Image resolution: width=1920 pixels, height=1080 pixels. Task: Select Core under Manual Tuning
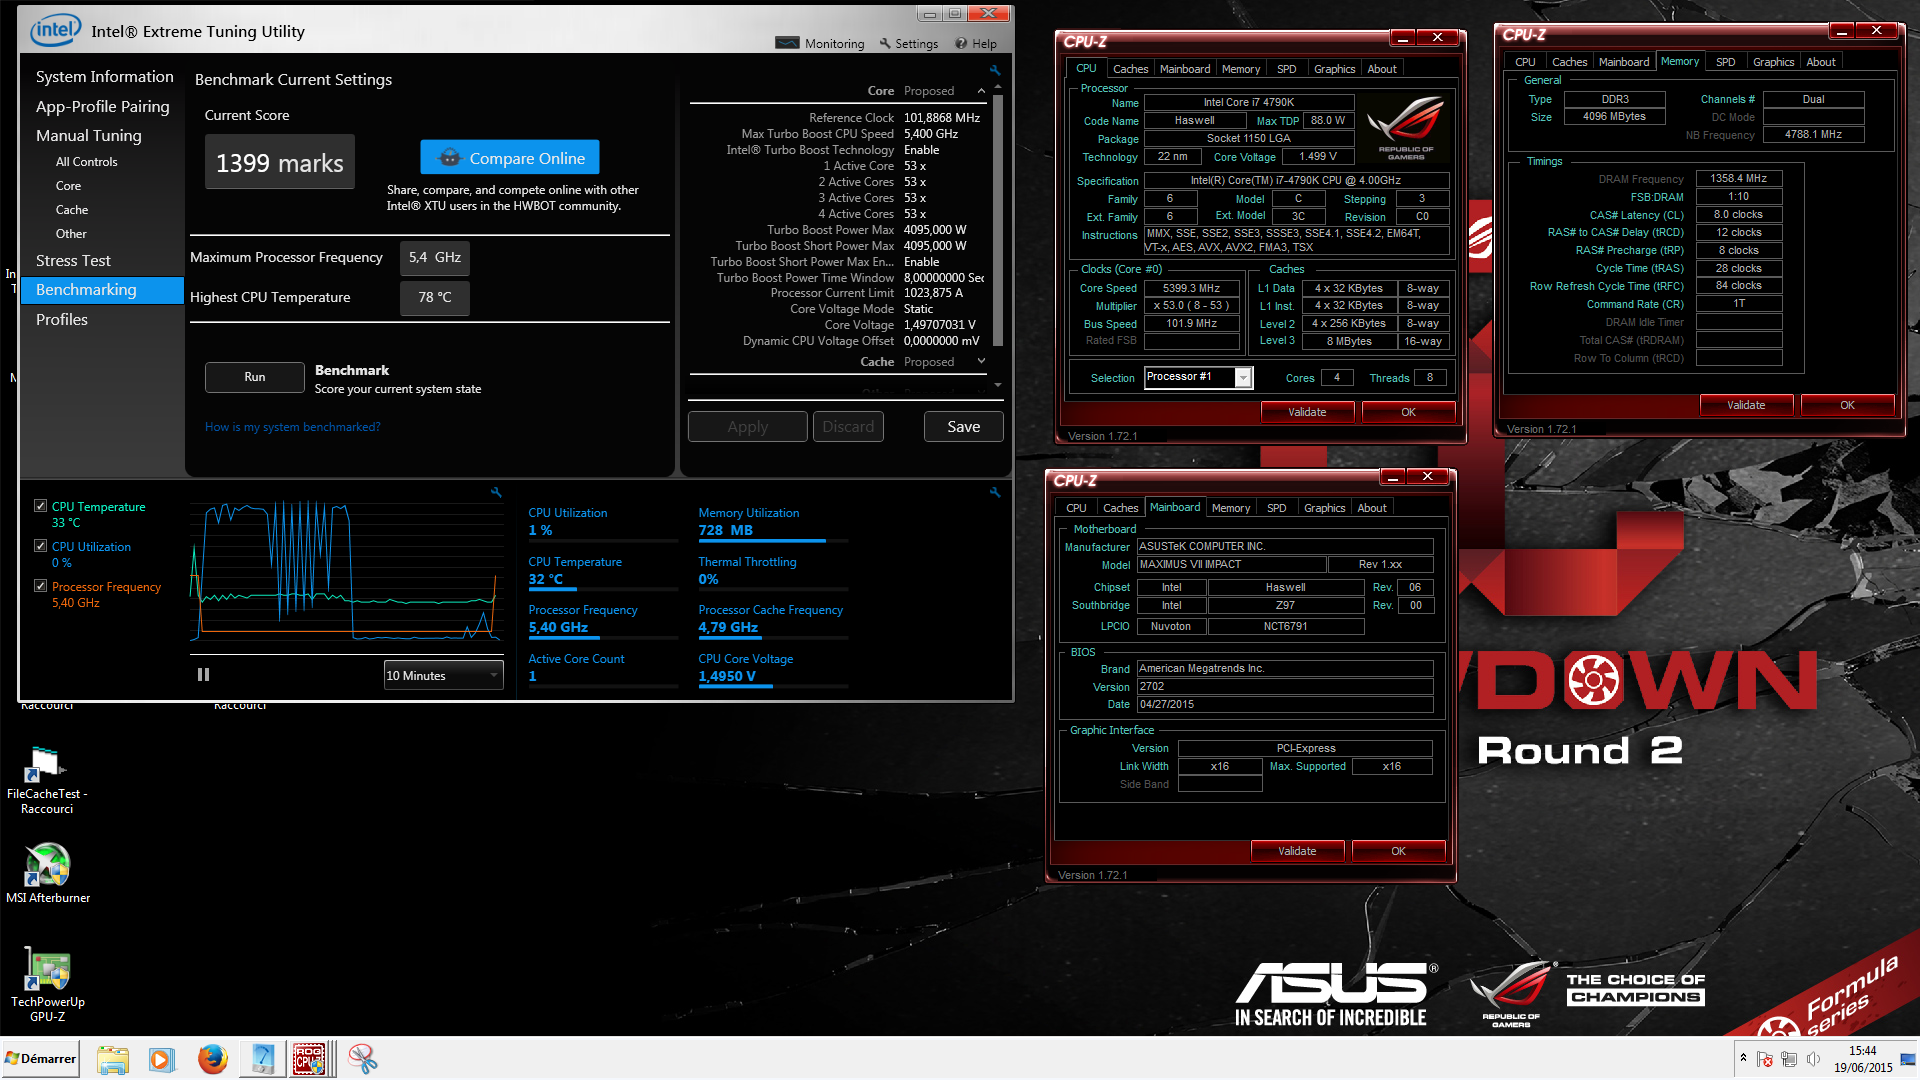pyautogui.click(x=68, y=186)
